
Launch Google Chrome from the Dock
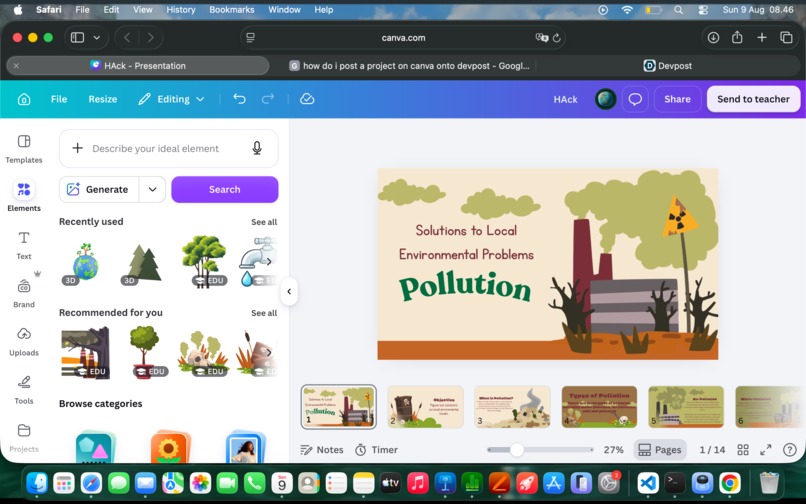pos(729,483)
